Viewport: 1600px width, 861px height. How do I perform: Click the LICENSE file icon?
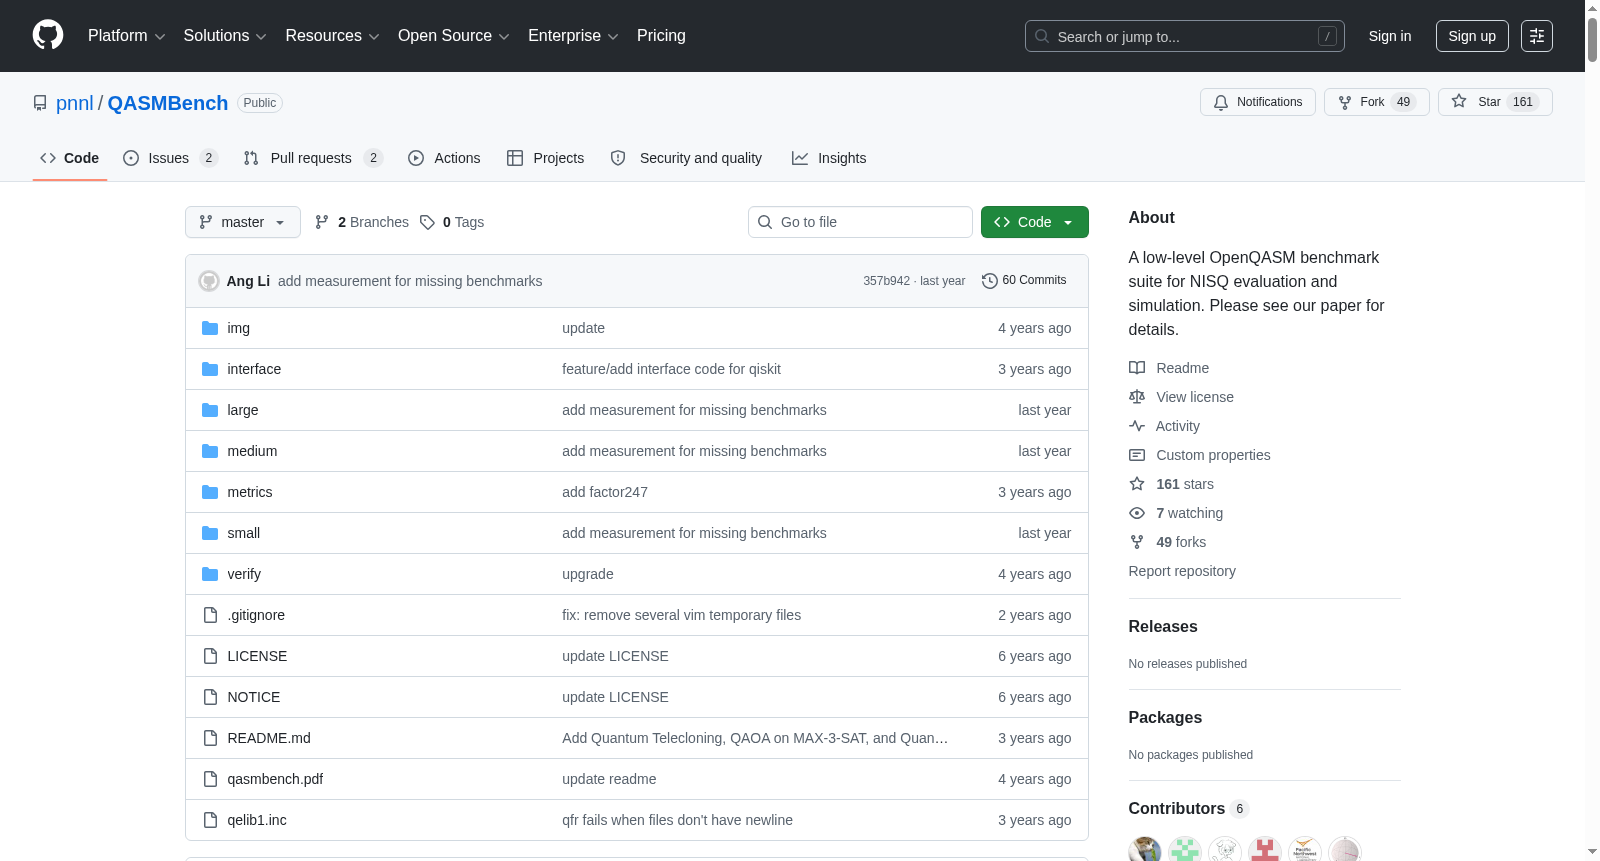coord(210,656)
